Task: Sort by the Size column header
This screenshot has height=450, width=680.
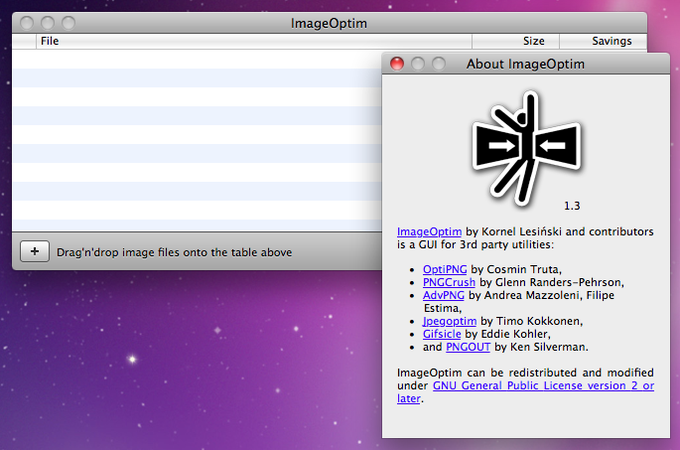Action: (516, 41)
